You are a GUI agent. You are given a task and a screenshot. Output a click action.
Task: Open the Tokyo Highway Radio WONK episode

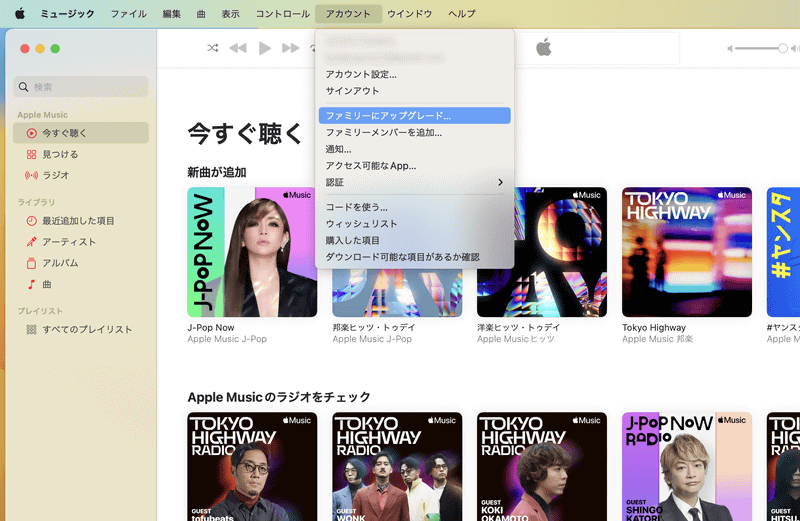click(397, 466)
